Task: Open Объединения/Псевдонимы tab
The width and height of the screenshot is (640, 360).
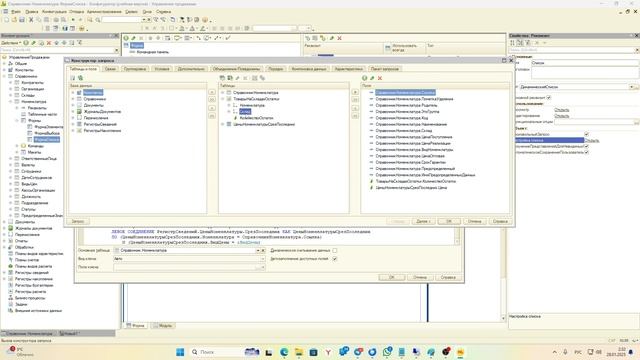Action: coord(236,69)
